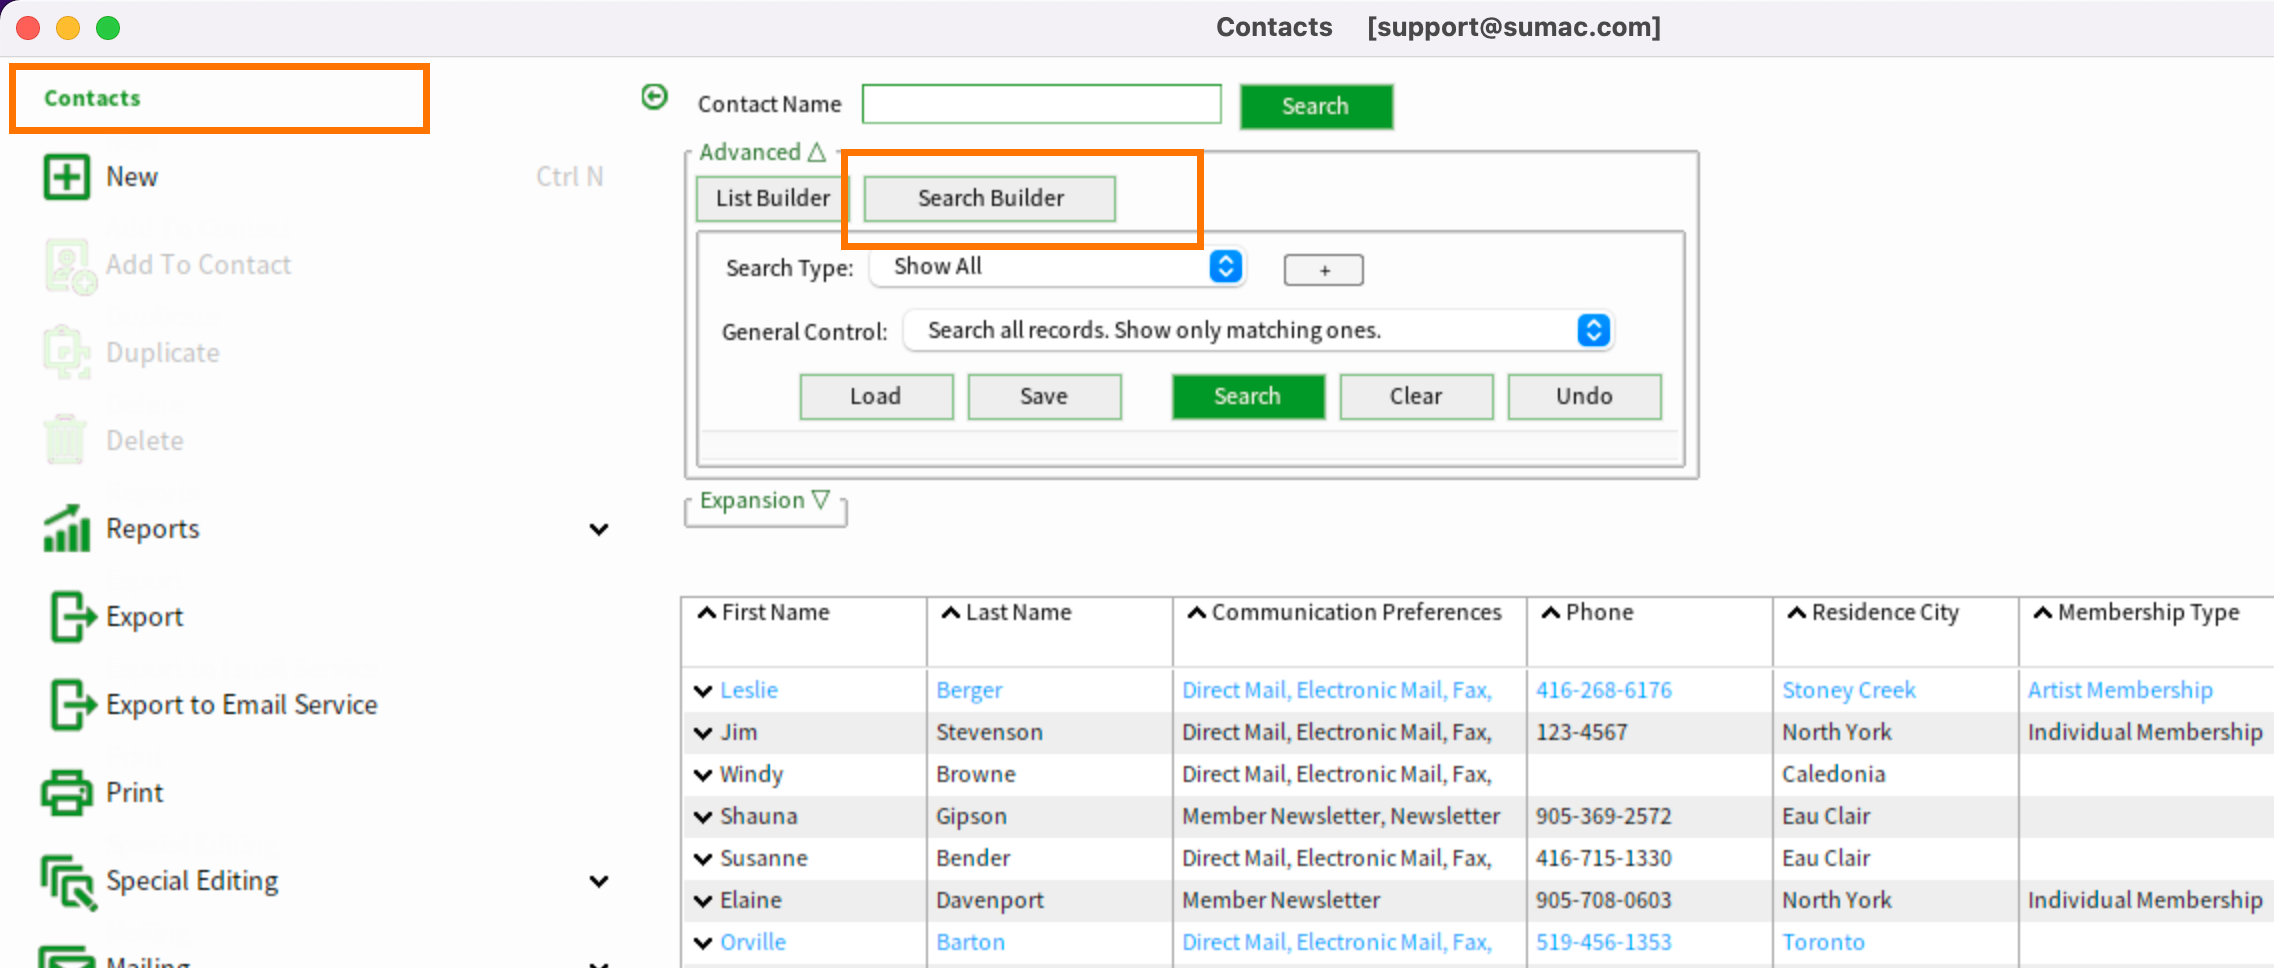Collapse the Advanced search section
Screen dimensions: 2274x968
(x=762, y=152)
